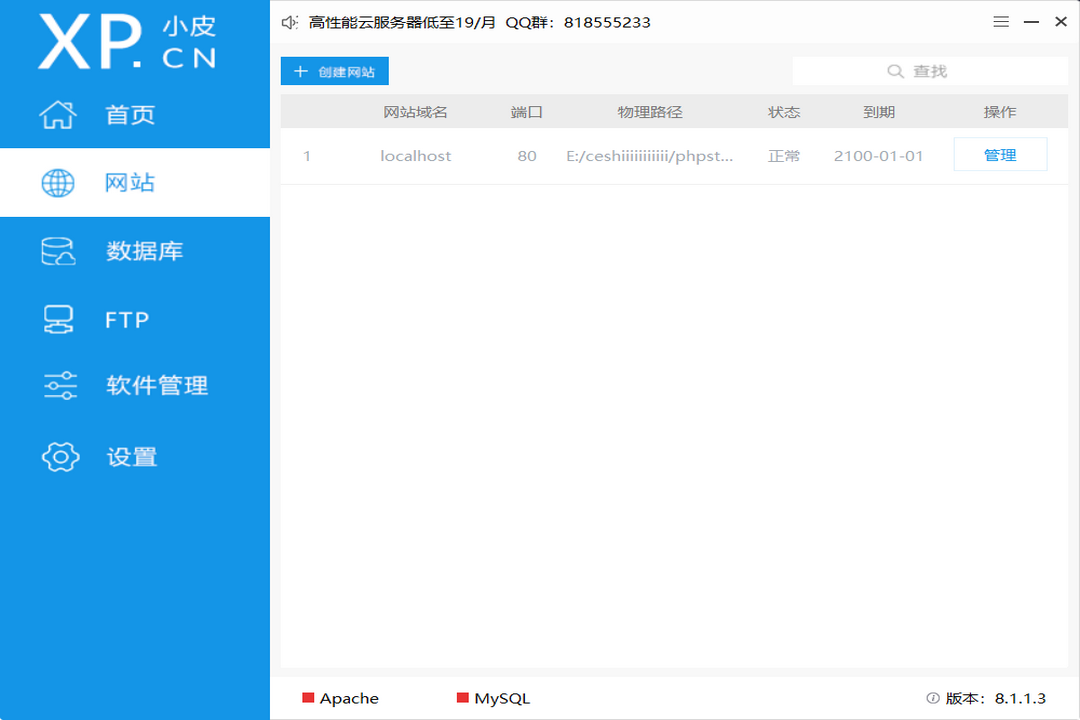Click the 数据库 database icon

58,251
